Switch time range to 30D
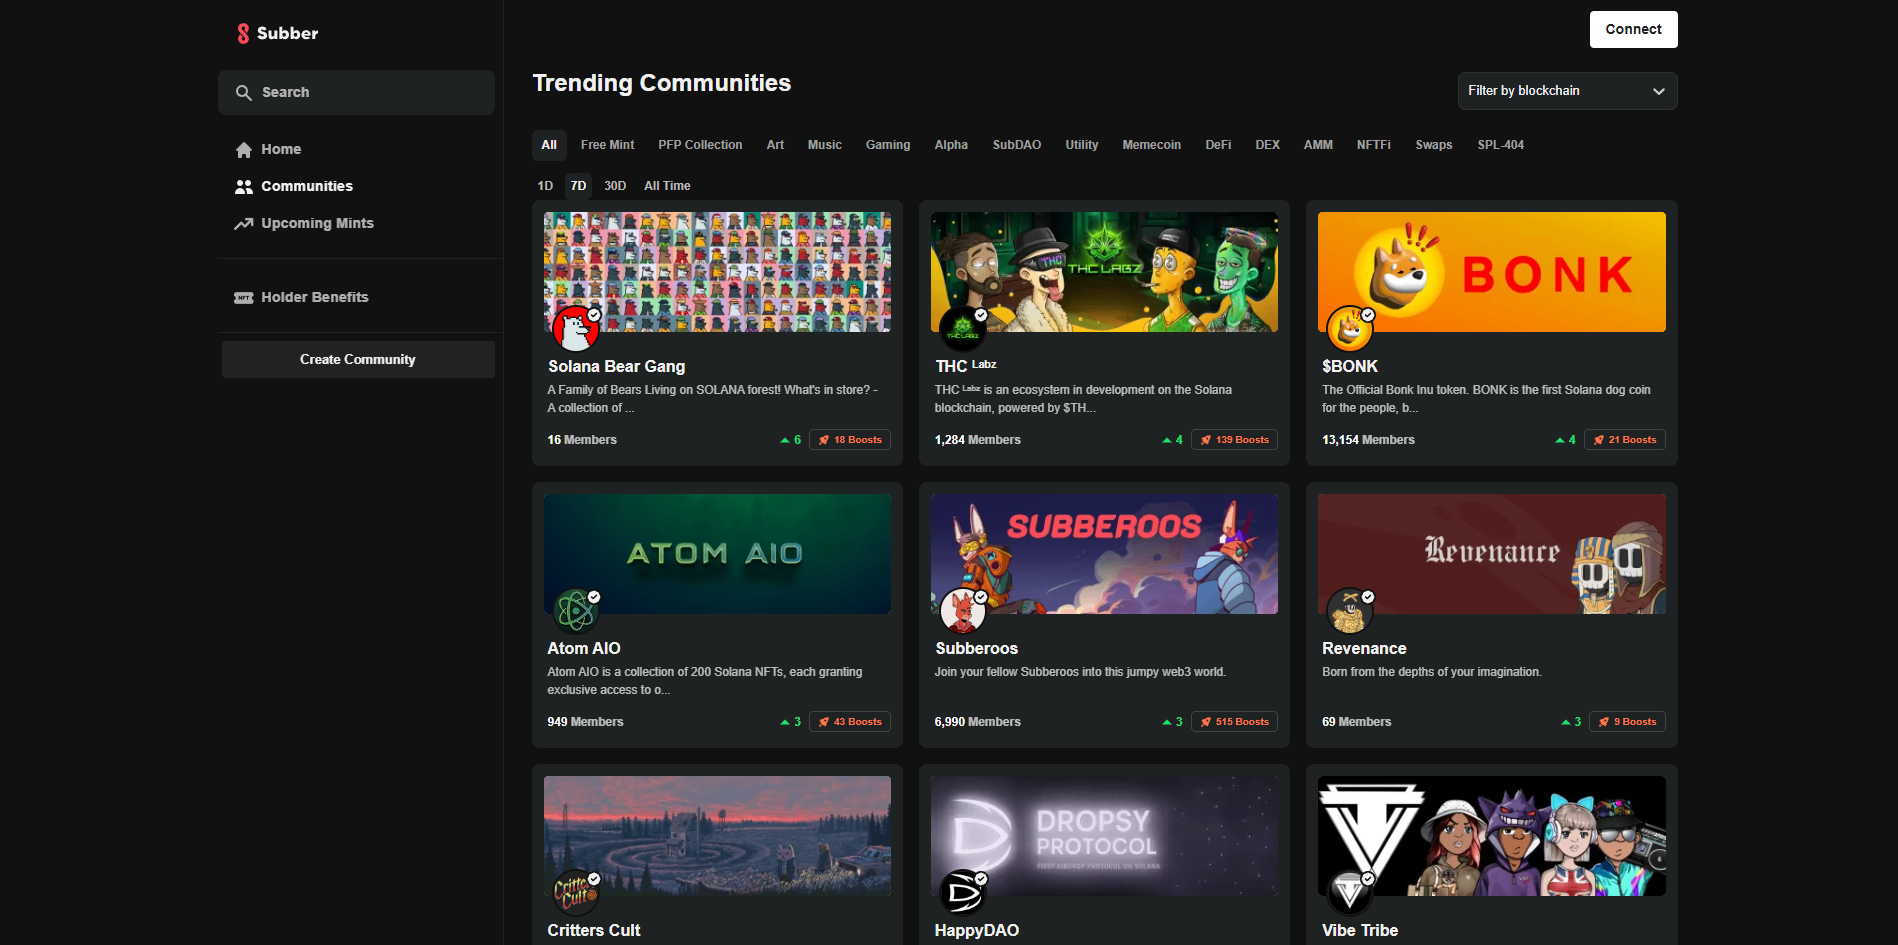This screenshot has height=945, width=1898. 615,186
